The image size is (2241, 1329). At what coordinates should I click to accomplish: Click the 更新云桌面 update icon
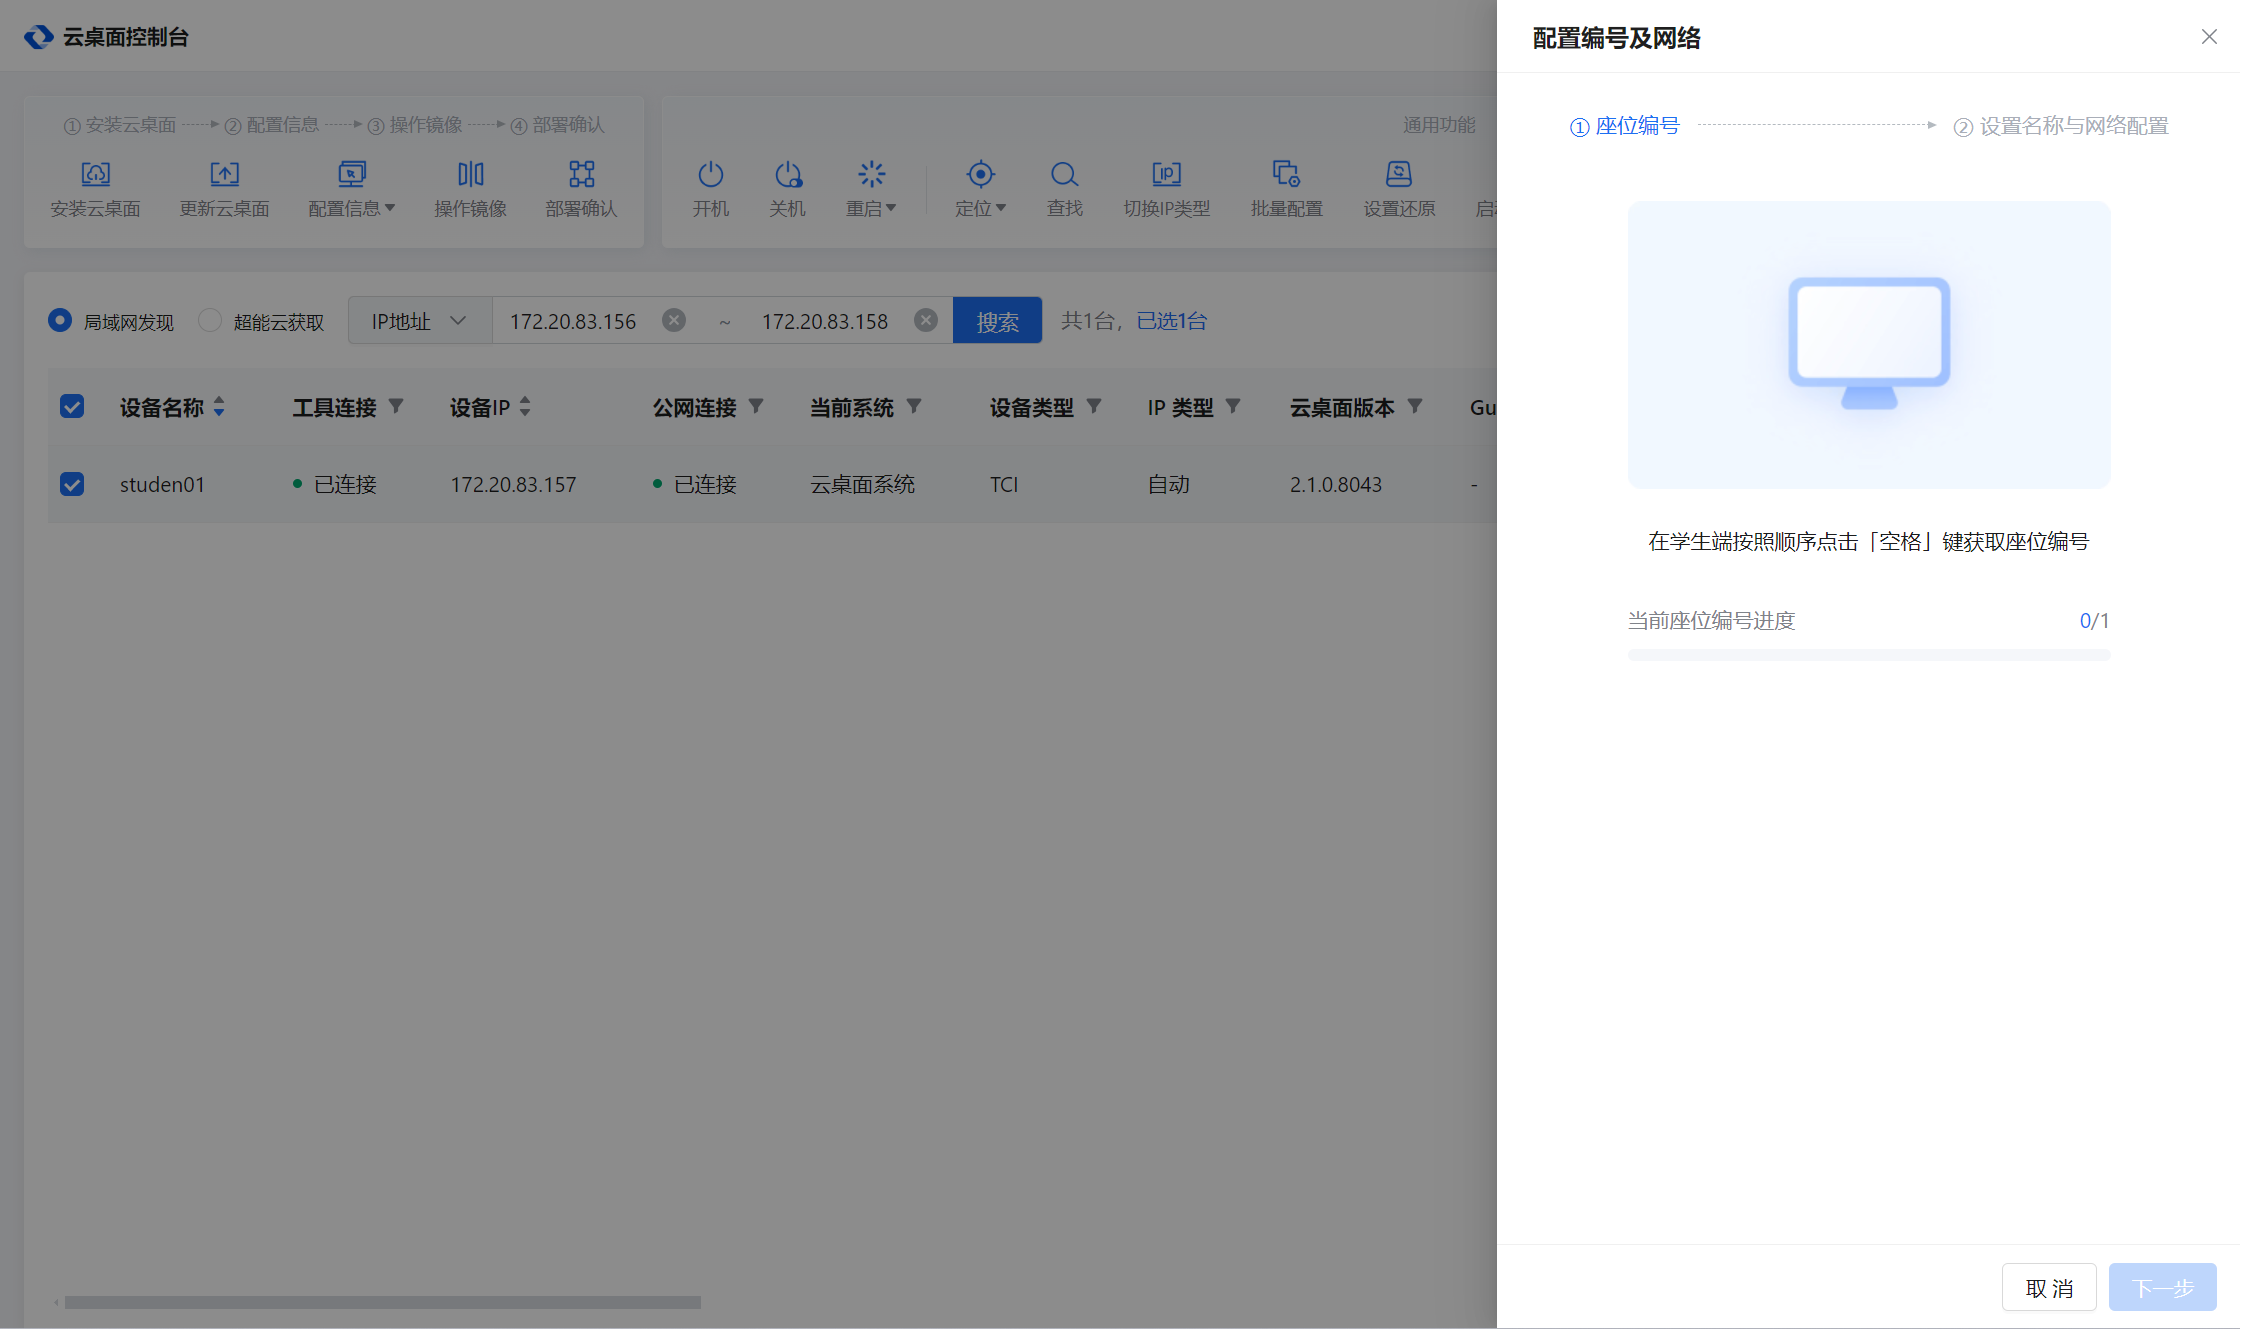[225, 188]
